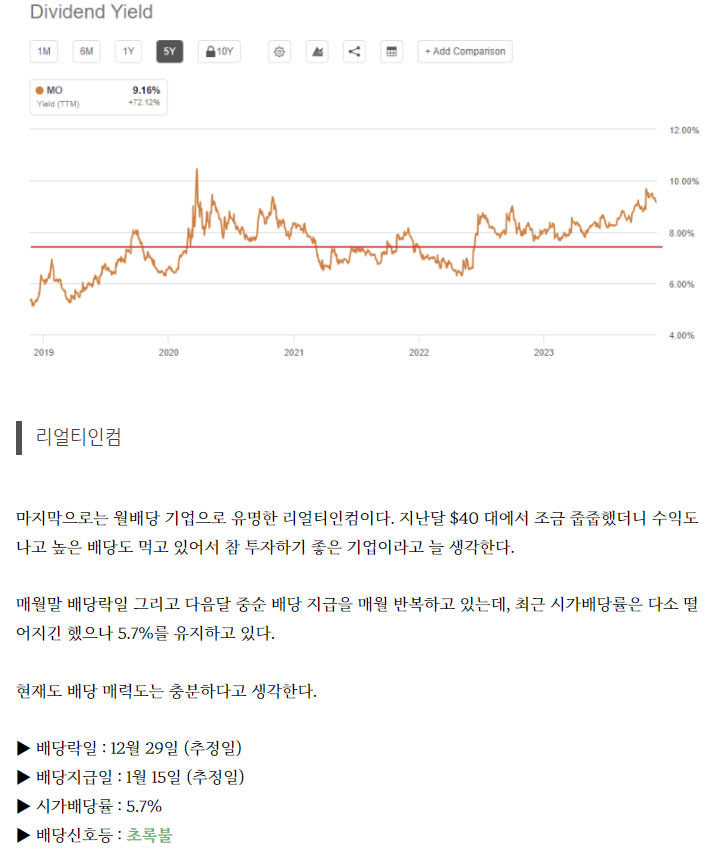Switch to the 1Y time range
This screenshot has height=849, width=727.
point(128,51)
